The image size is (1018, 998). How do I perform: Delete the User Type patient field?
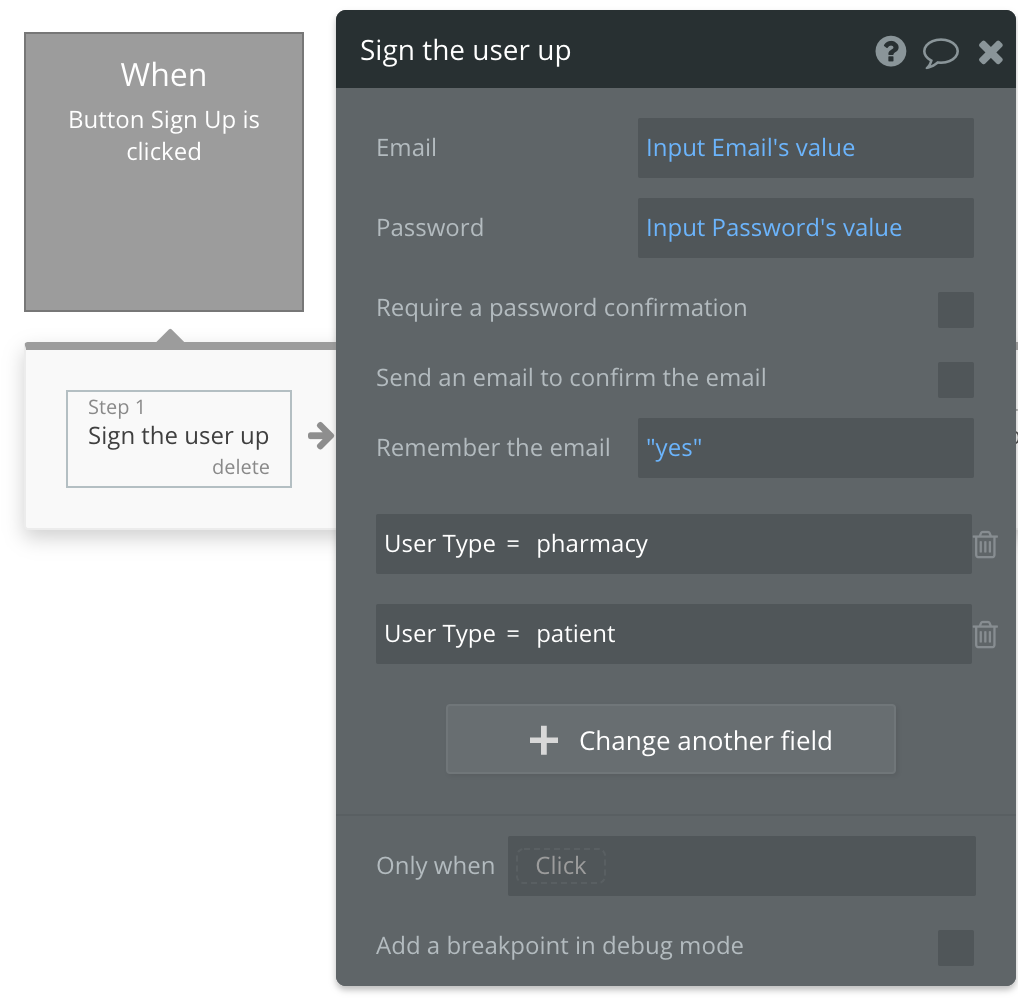[x=985, y=635]
